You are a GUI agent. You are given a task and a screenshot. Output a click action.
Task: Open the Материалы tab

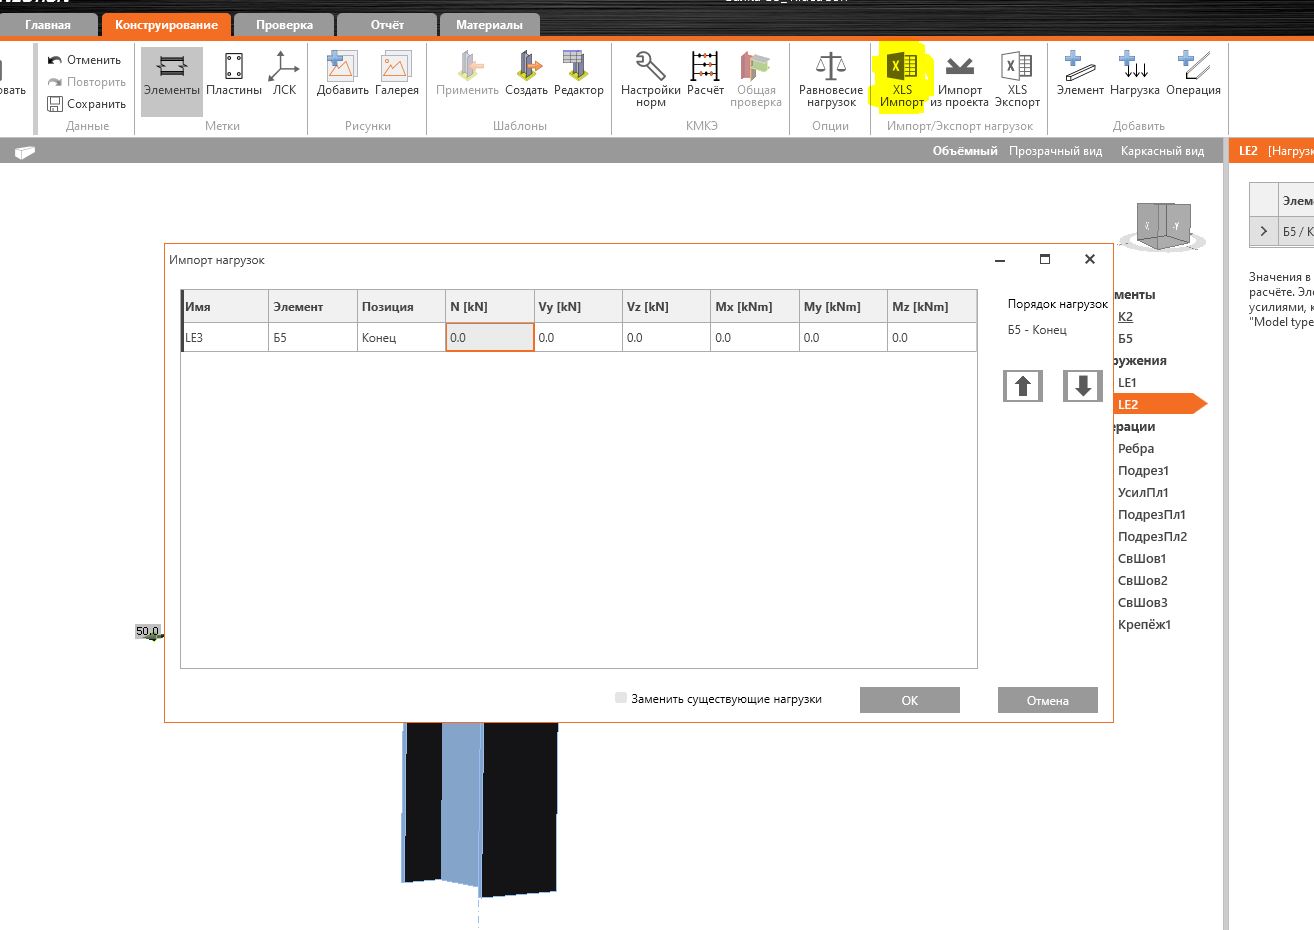click(x=489, y=25)
